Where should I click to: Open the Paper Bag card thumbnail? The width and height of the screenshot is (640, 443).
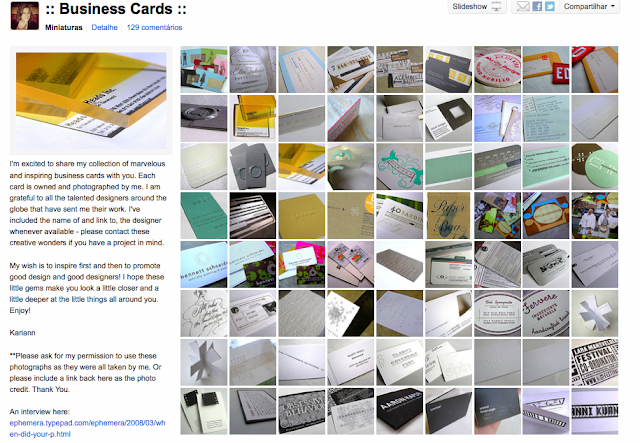[448, 216]
